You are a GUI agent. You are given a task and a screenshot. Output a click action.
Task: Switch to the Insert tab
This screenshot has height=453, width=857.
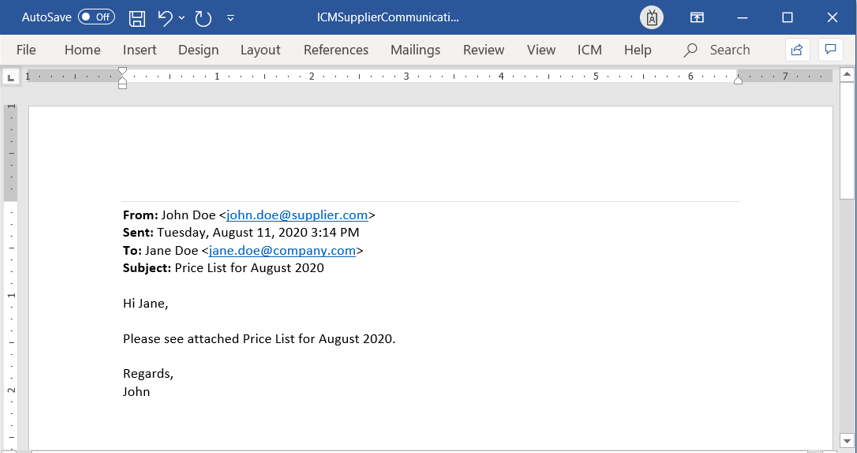pyautogui.click(x=139, y=50)
